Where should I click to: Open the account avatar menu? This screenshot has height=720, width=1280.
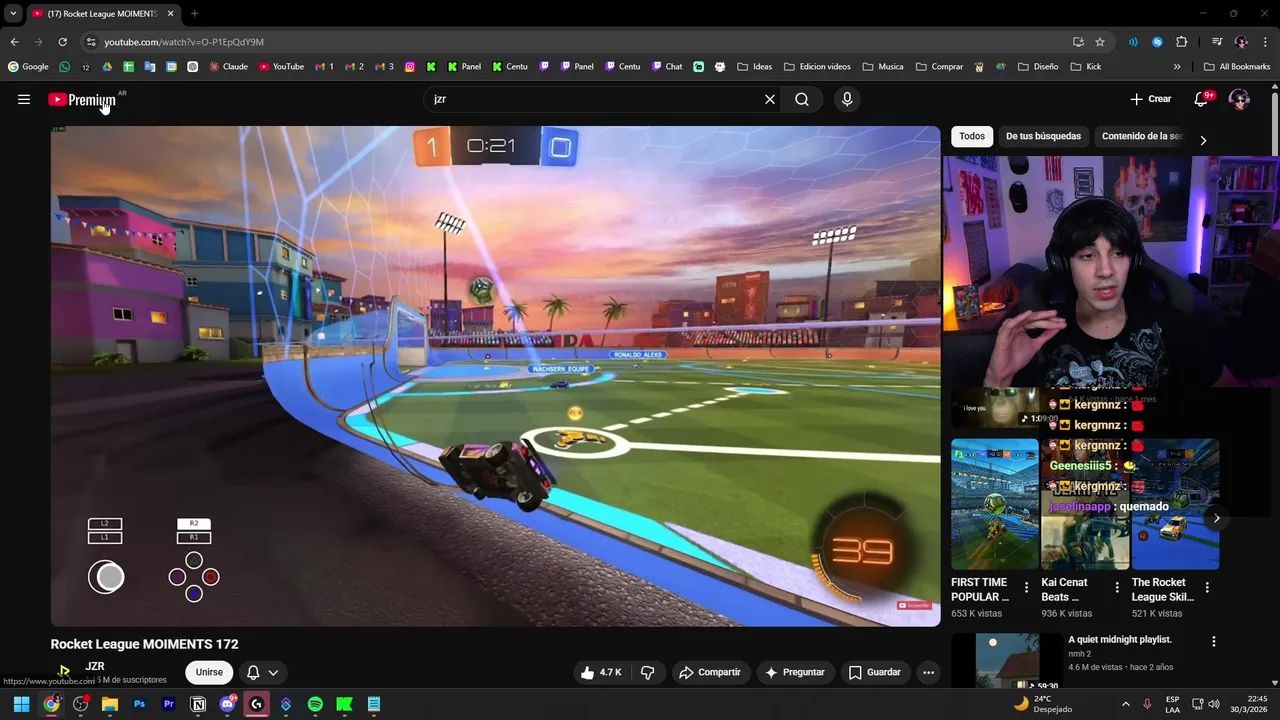(x=1239, y=99)
